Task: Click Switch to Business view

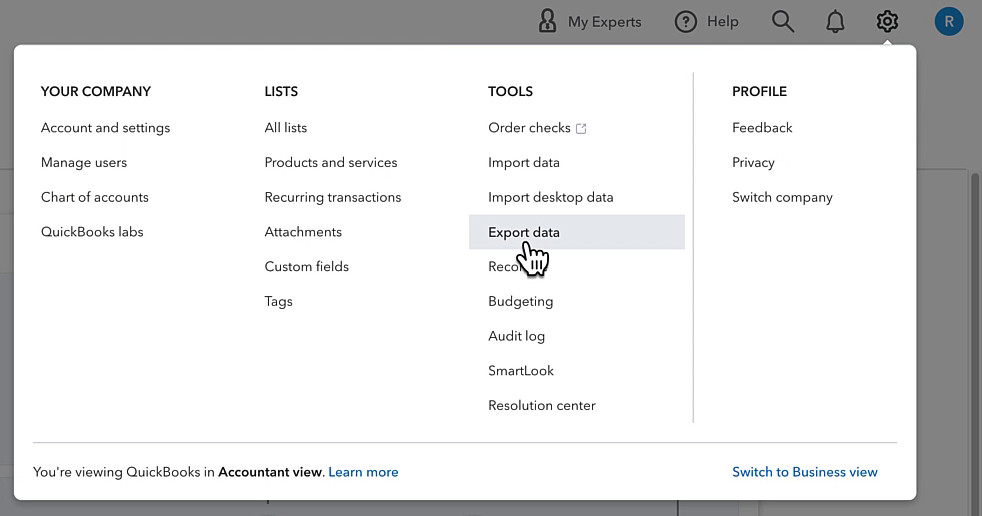Action: click(805, 472)
